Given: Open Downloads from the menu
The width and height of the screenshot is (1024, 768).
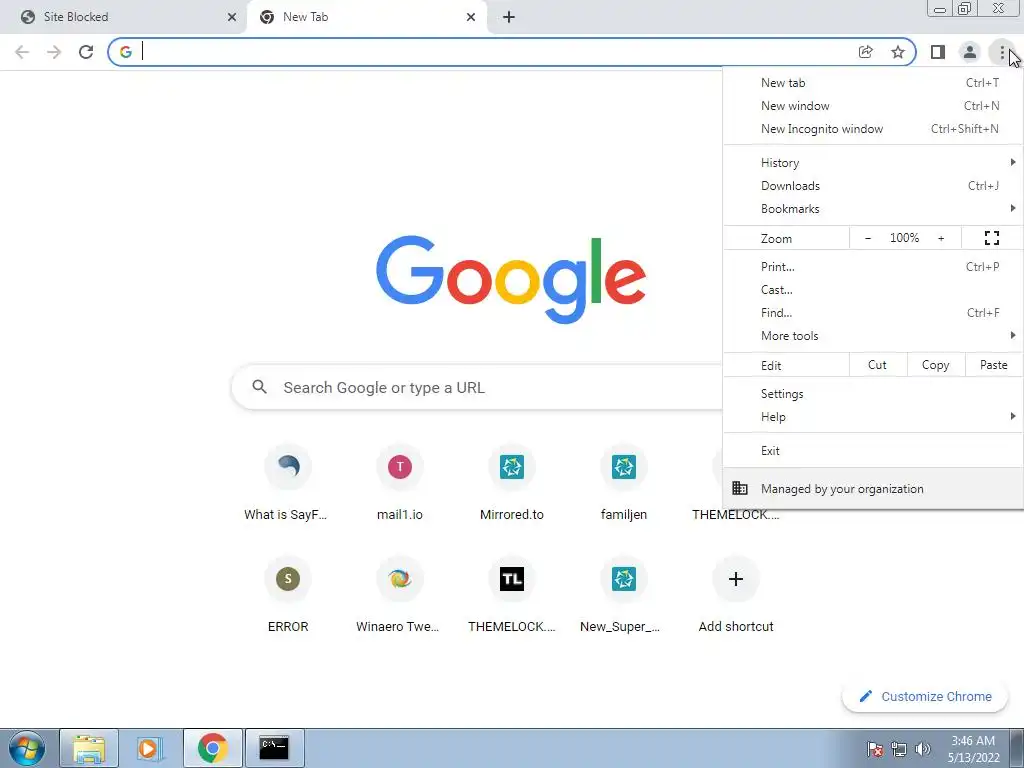Looking at the screenshot, I should [x=873, y=185].
